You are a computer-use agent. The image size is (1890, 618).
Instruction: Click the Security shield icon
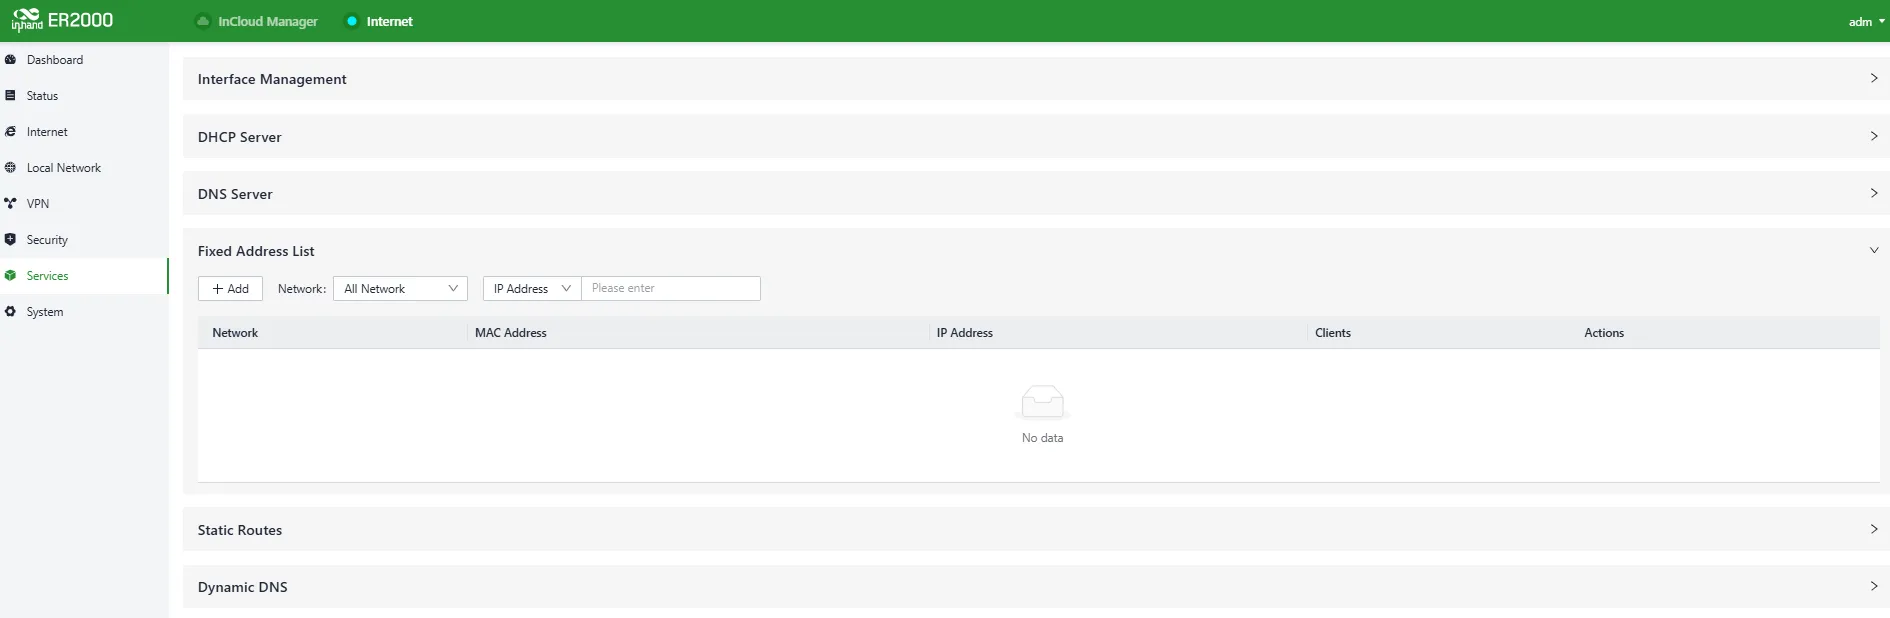coord(10,240)
